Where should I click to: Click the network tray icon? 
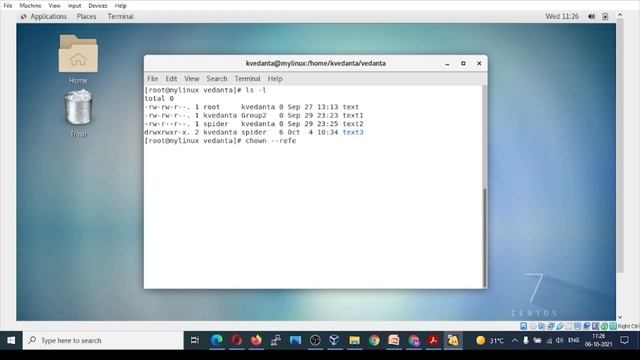pos(549,340)
